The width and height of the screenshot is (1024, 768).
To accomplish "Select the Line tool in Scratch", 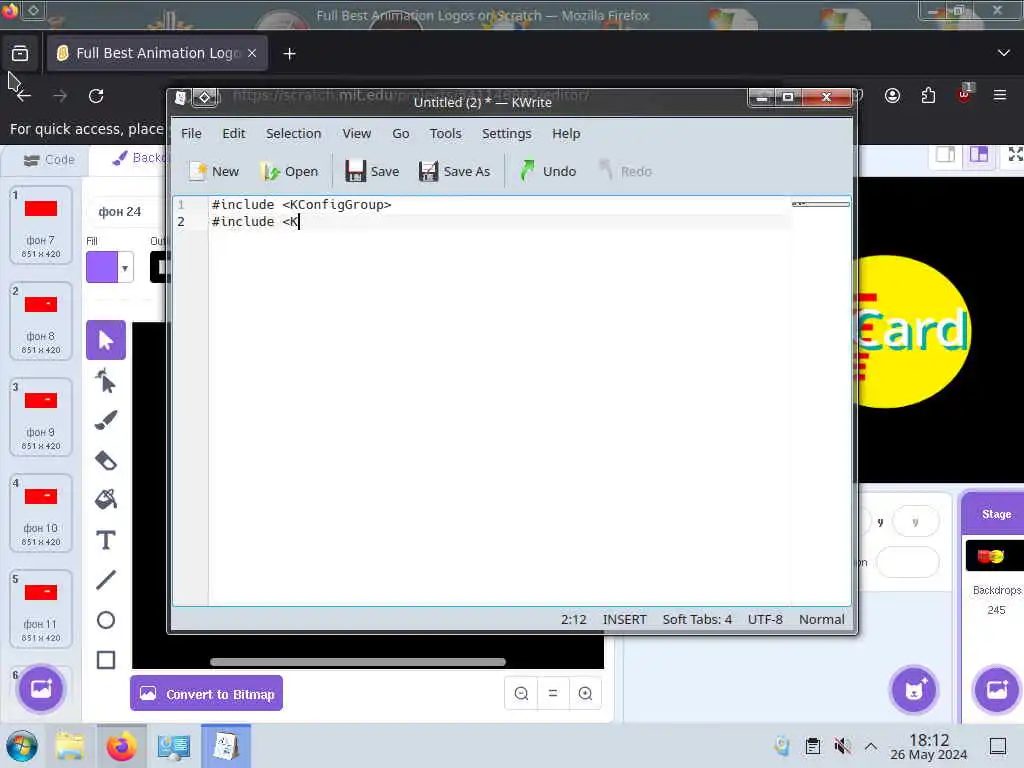I will click(x=106, y=580).
